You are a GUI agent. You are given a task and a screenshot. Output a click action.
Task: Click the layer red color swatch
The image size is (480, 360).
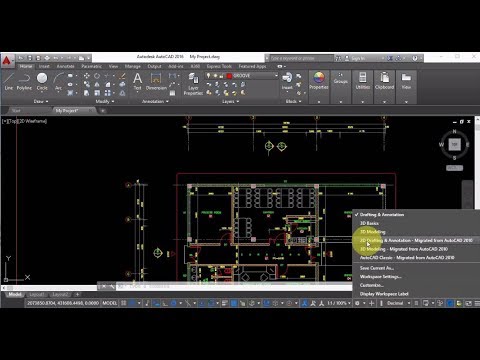tap(229, 76)
